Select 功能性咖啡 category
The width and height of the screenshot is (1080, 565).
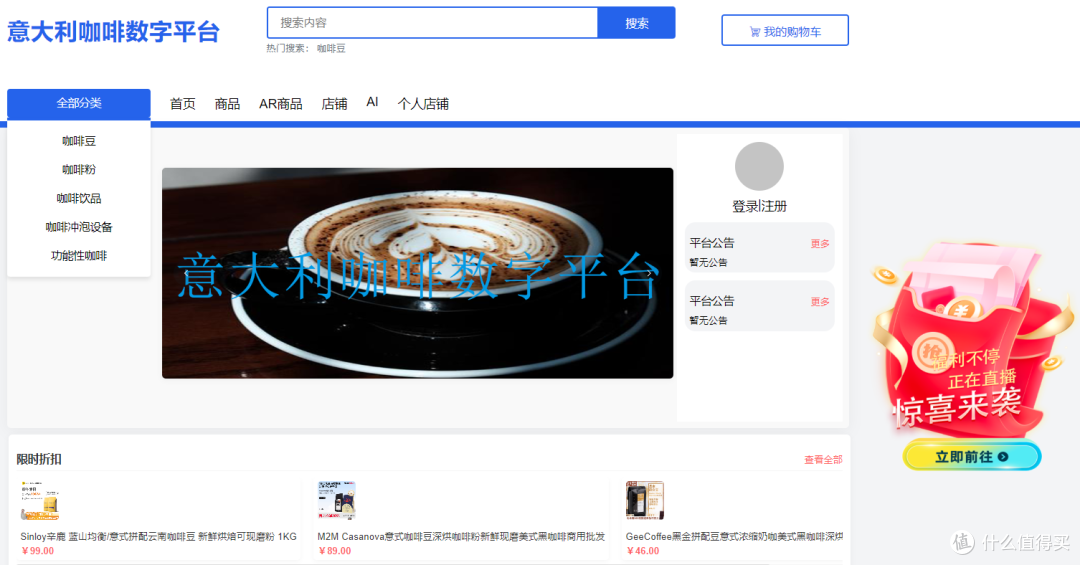[x=79, y=256]
